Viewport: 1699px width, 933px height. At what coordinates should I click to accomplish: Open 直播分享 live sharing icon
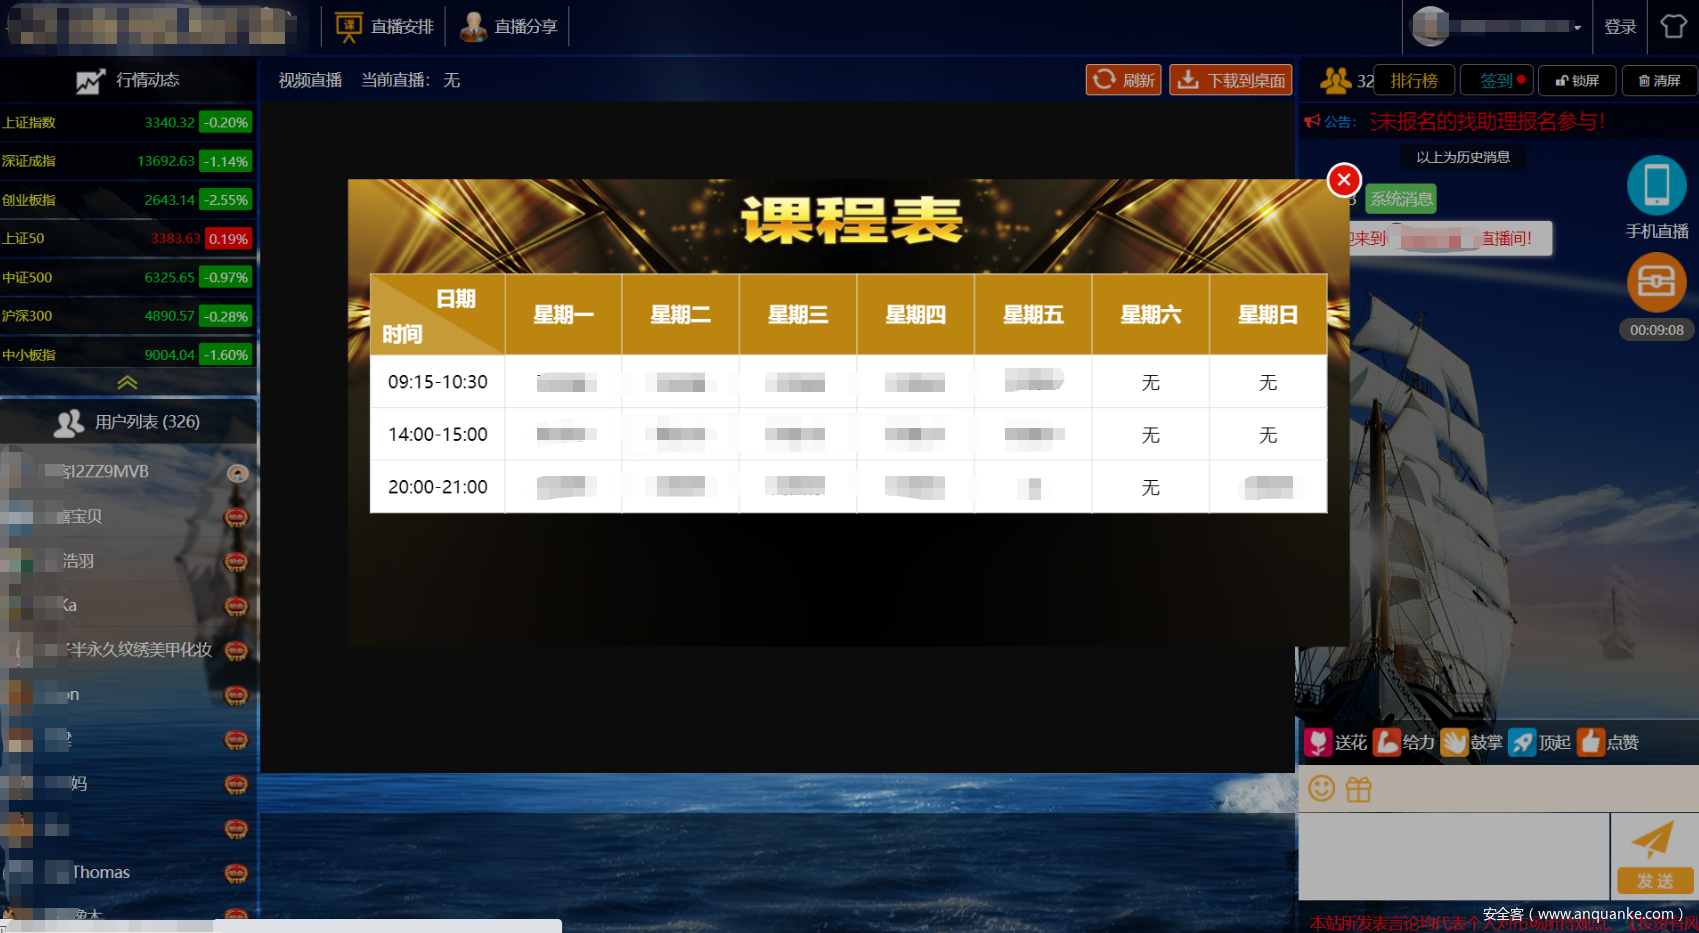(x=473, y=27)
